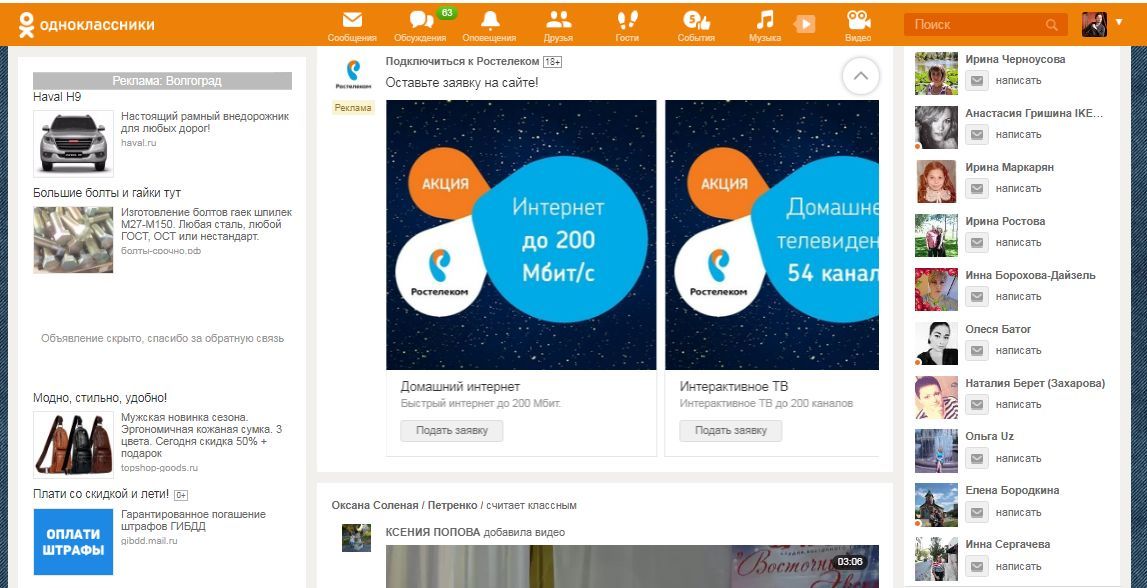Click написать next to Инна Борохова-Дайзель

(x=1018, y=297)
